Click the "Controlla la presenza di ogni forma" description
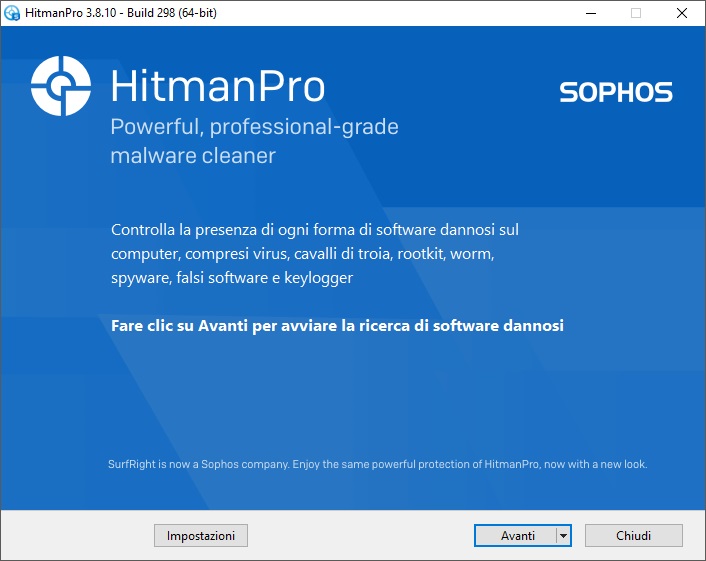This screenshot has height=561, width=706. click(x=315, y=253)
